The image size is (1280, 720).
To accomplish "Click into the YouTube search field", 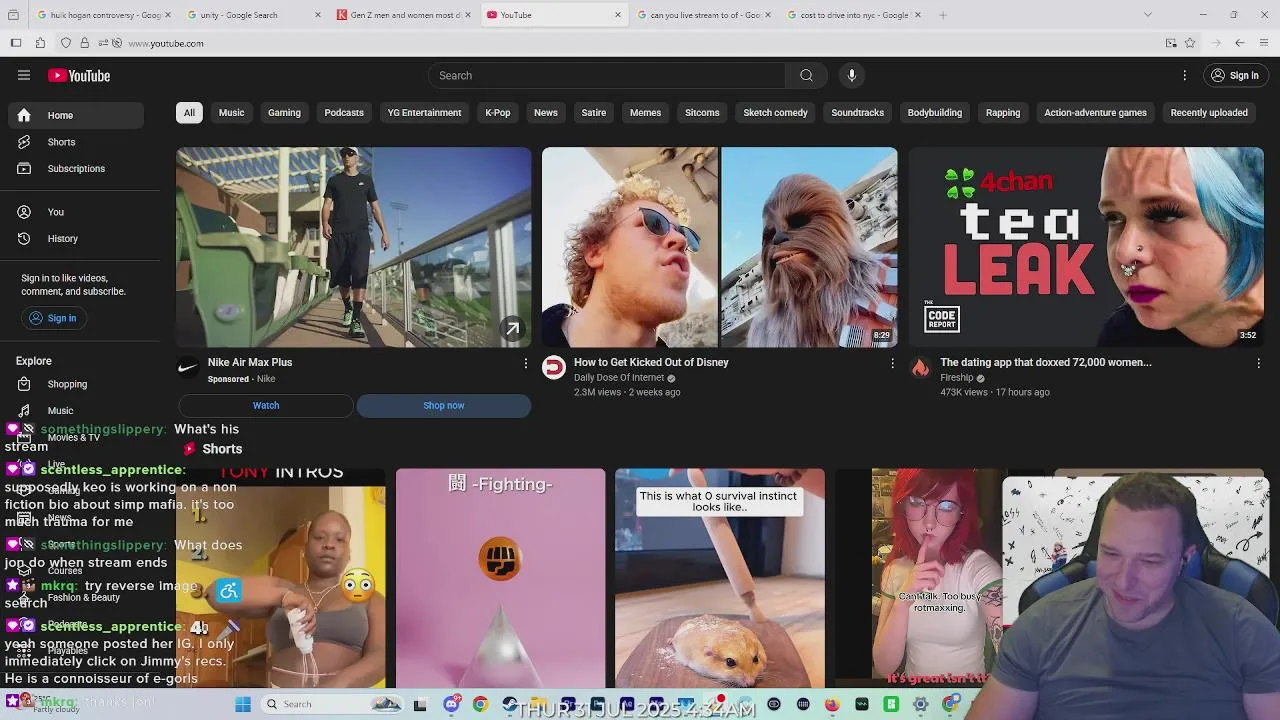I will [x=607, y=75].
